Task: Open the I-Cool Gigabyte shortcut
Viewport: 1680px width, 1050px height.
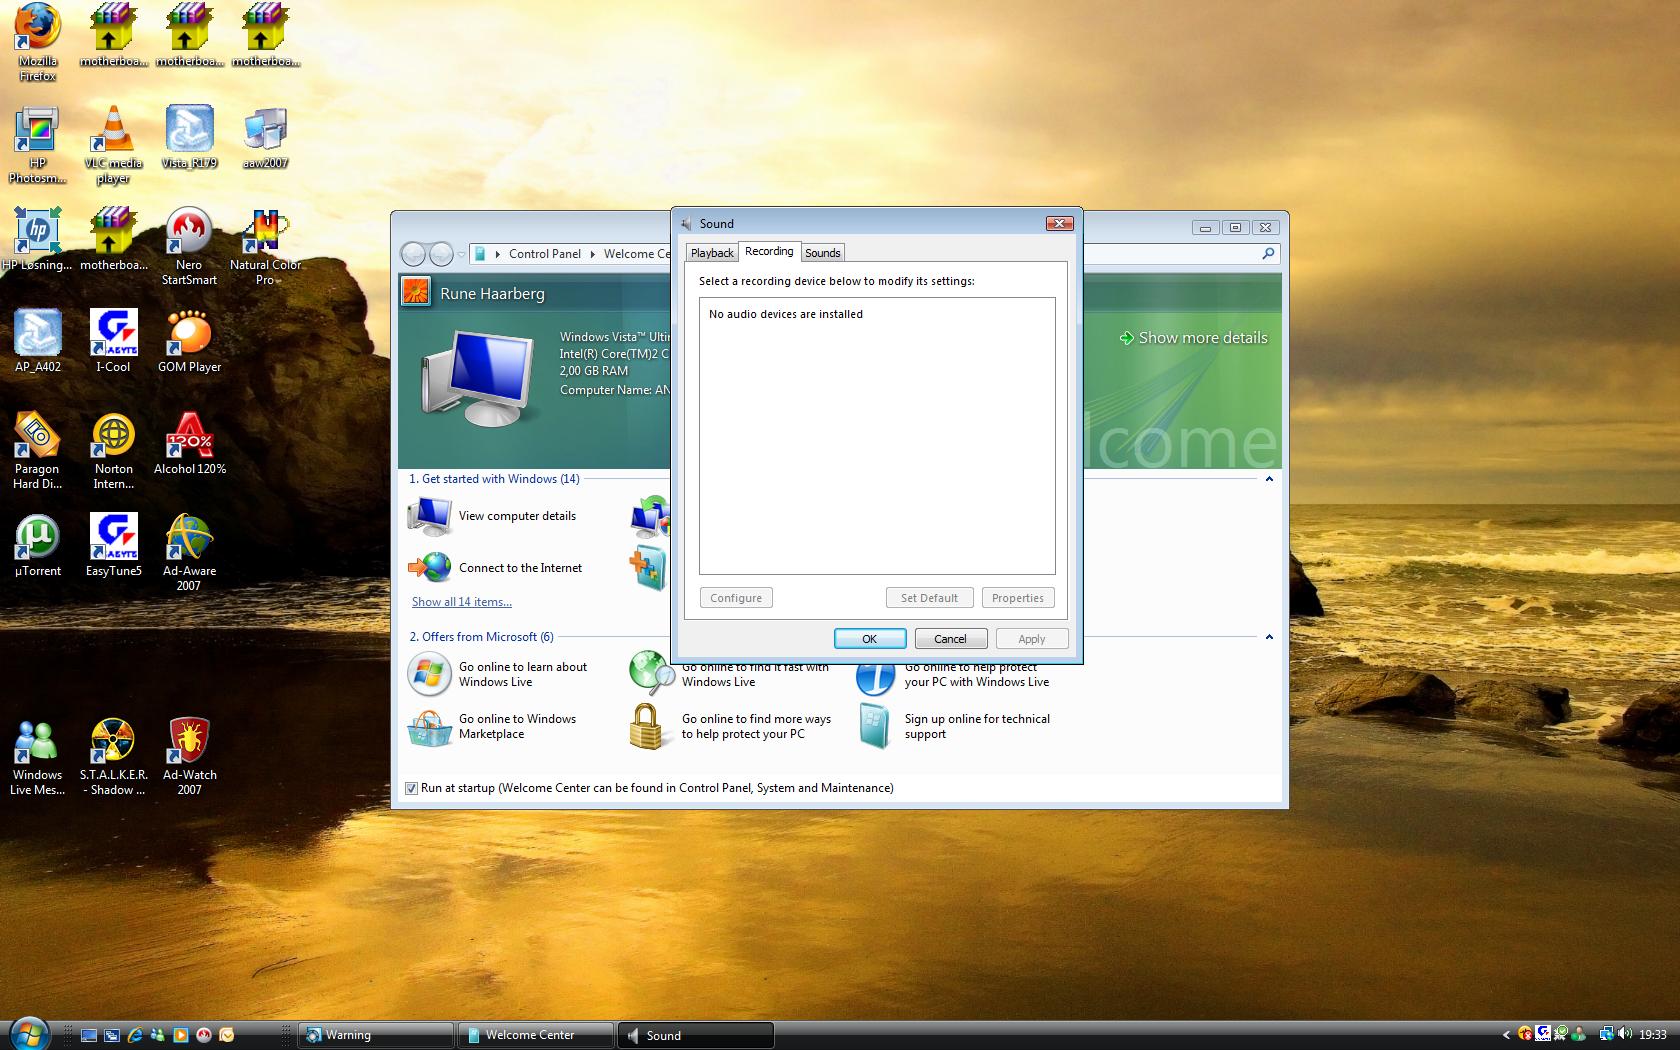Action: click(113, 341)
